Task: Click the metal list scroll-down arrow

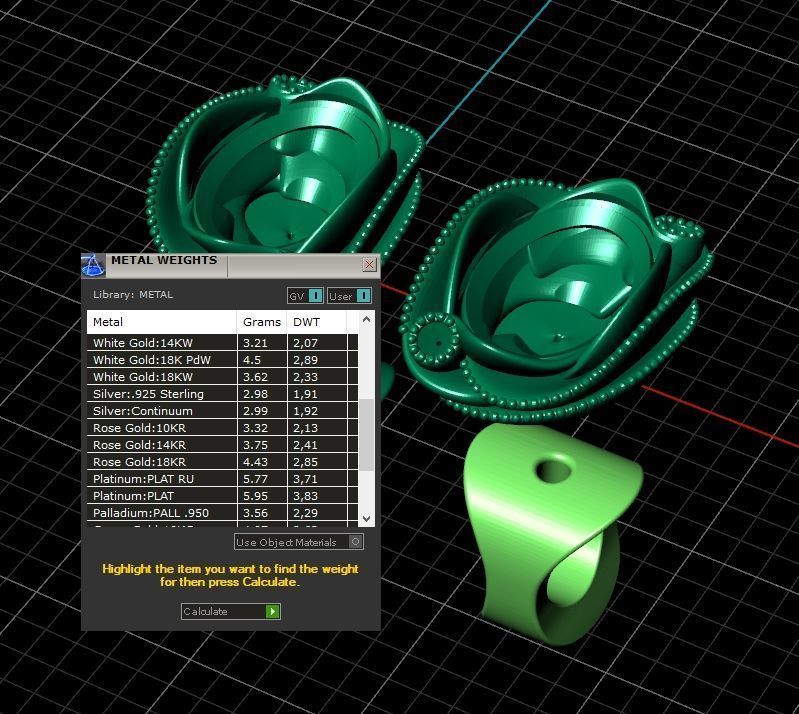Action: [x=366, y=518]
